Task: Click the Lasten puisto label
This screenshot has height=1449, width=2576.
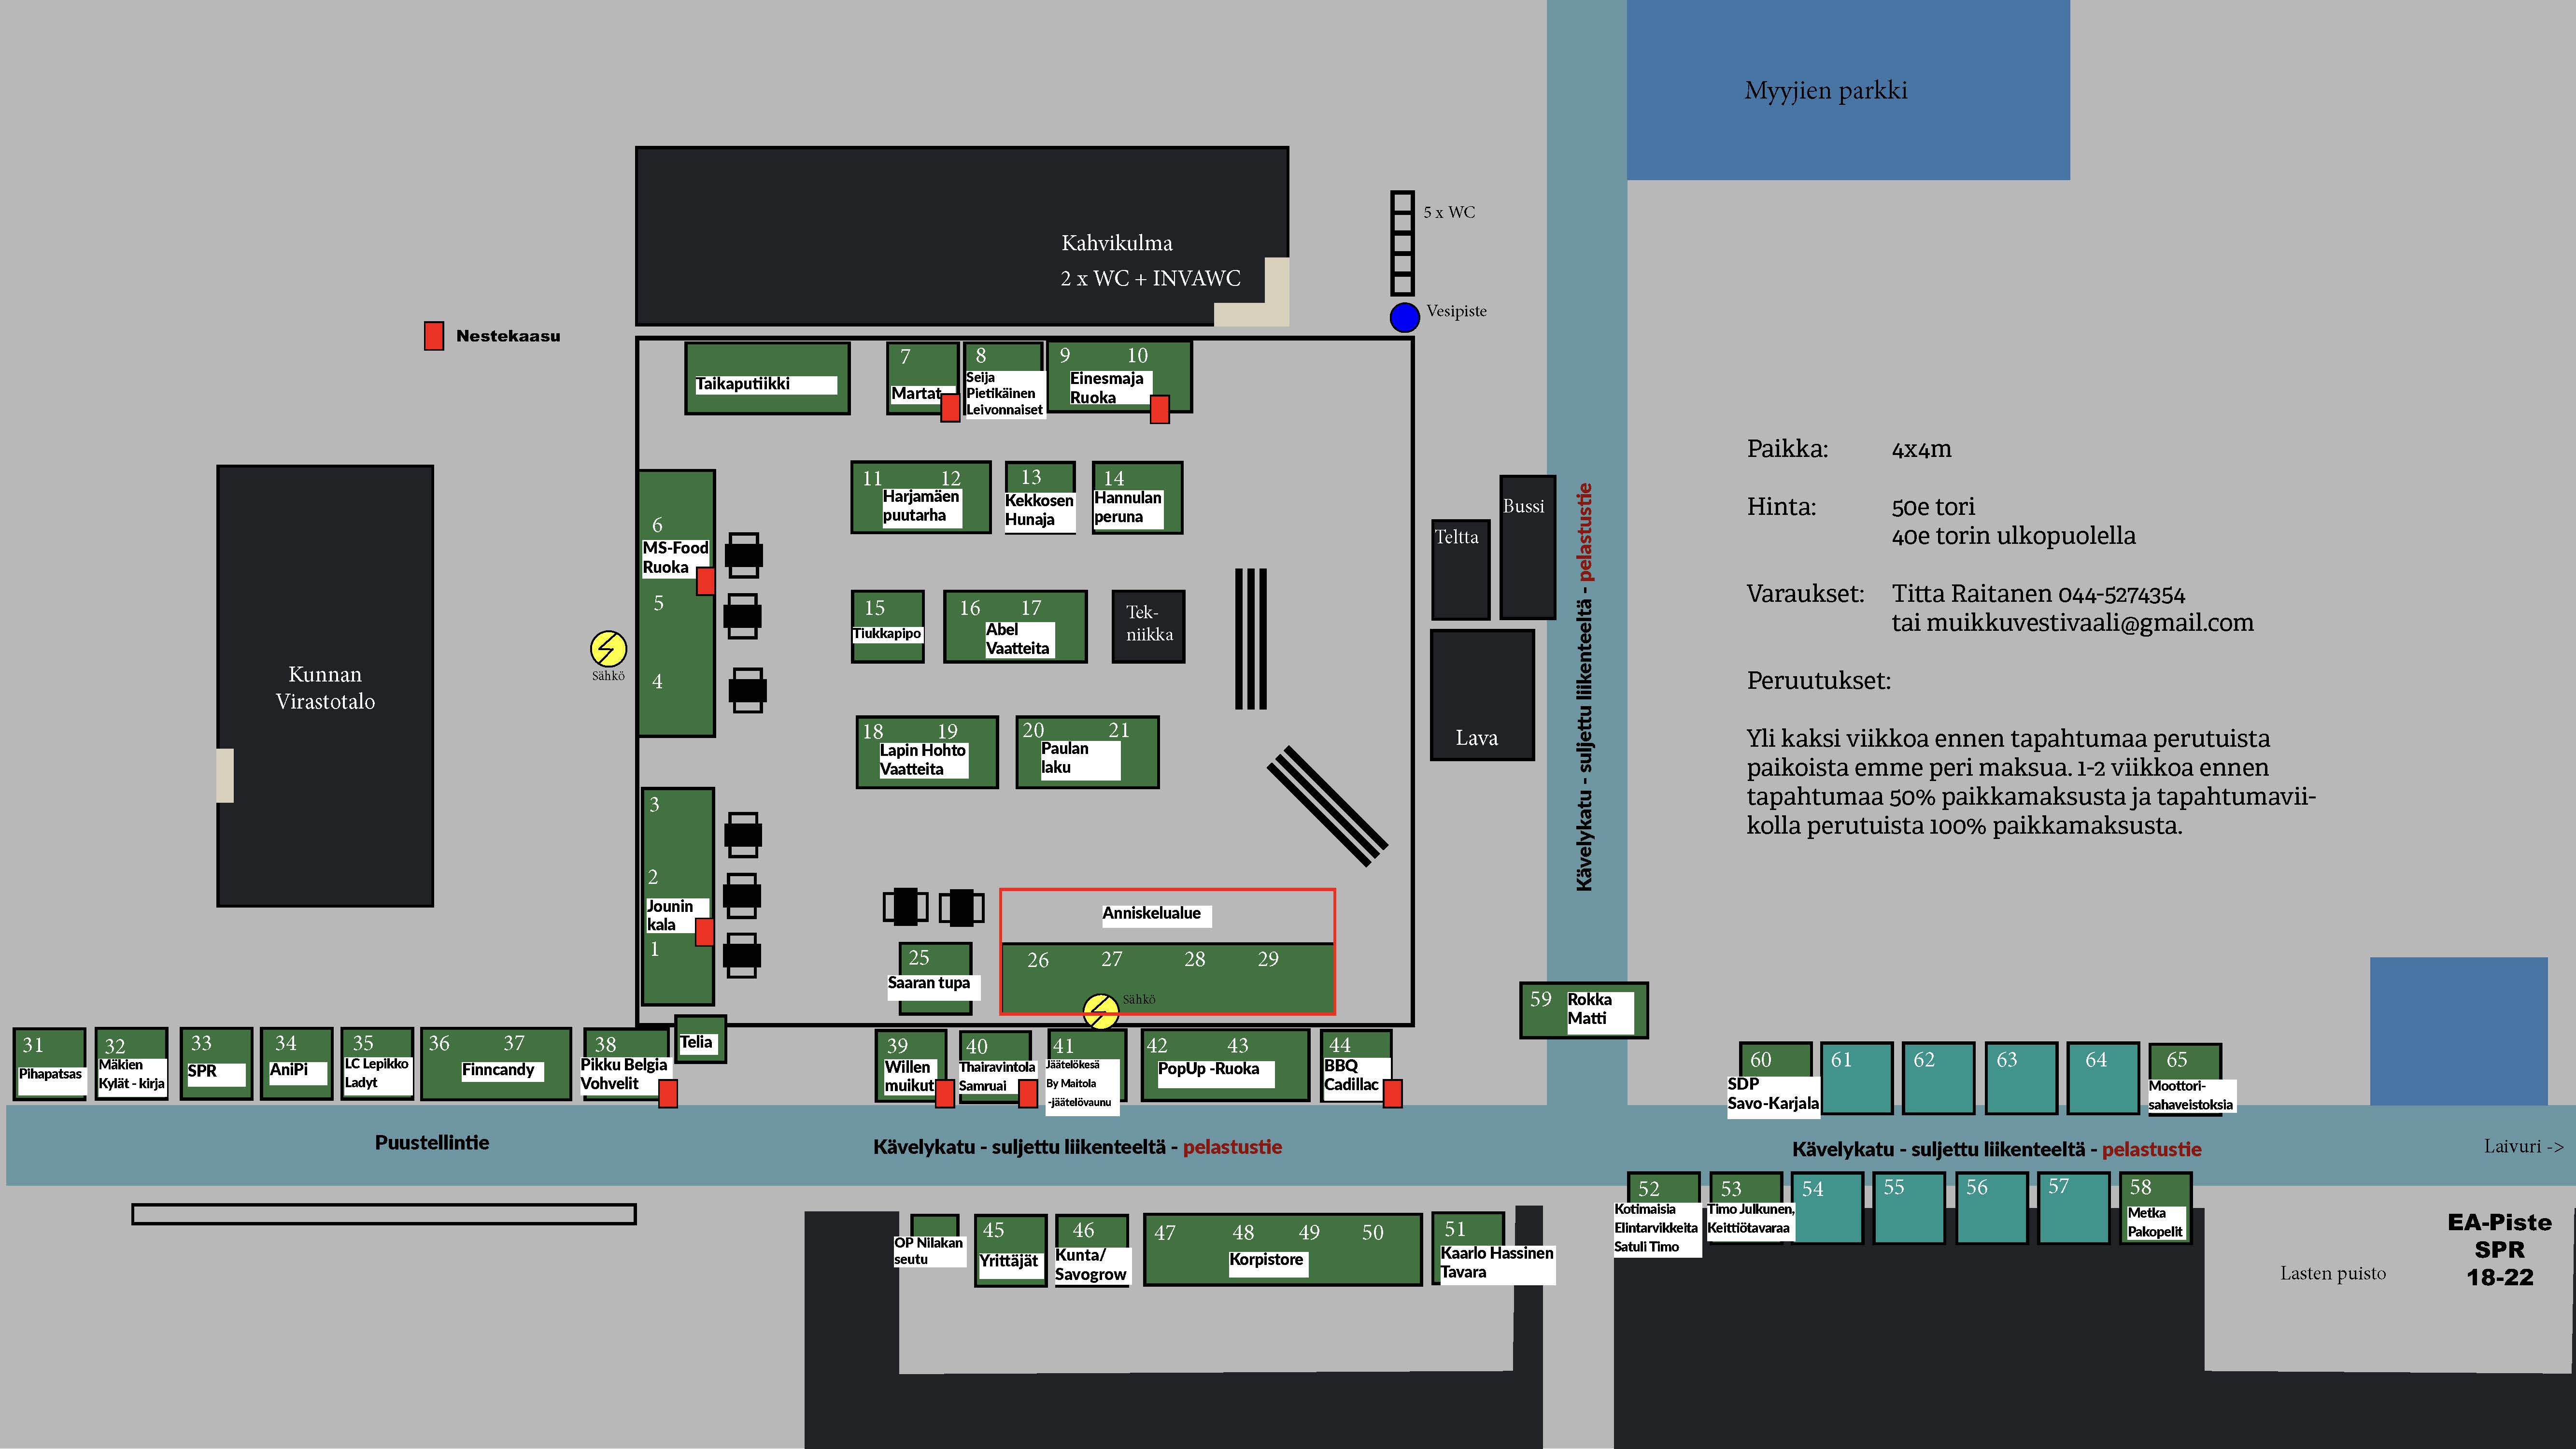Action: (2333, 1273)
